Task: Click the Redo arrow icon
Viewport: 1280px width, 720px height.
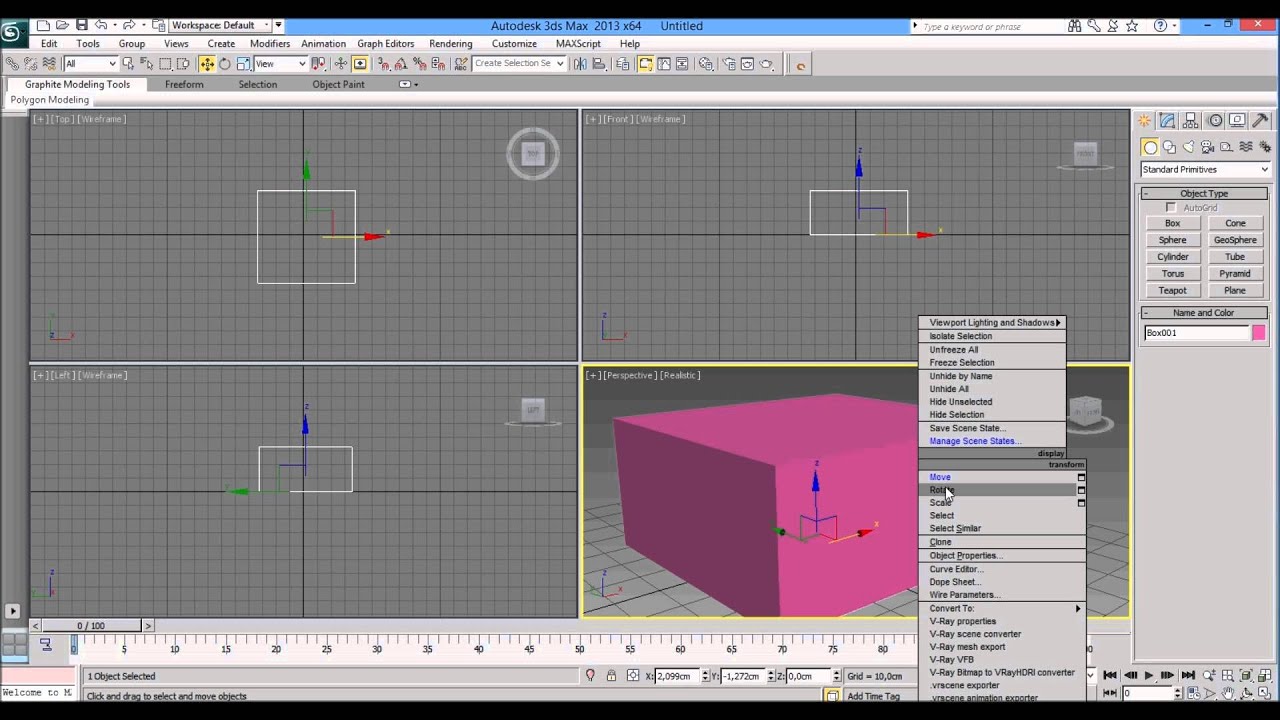Action: click(x=128, y=25)
